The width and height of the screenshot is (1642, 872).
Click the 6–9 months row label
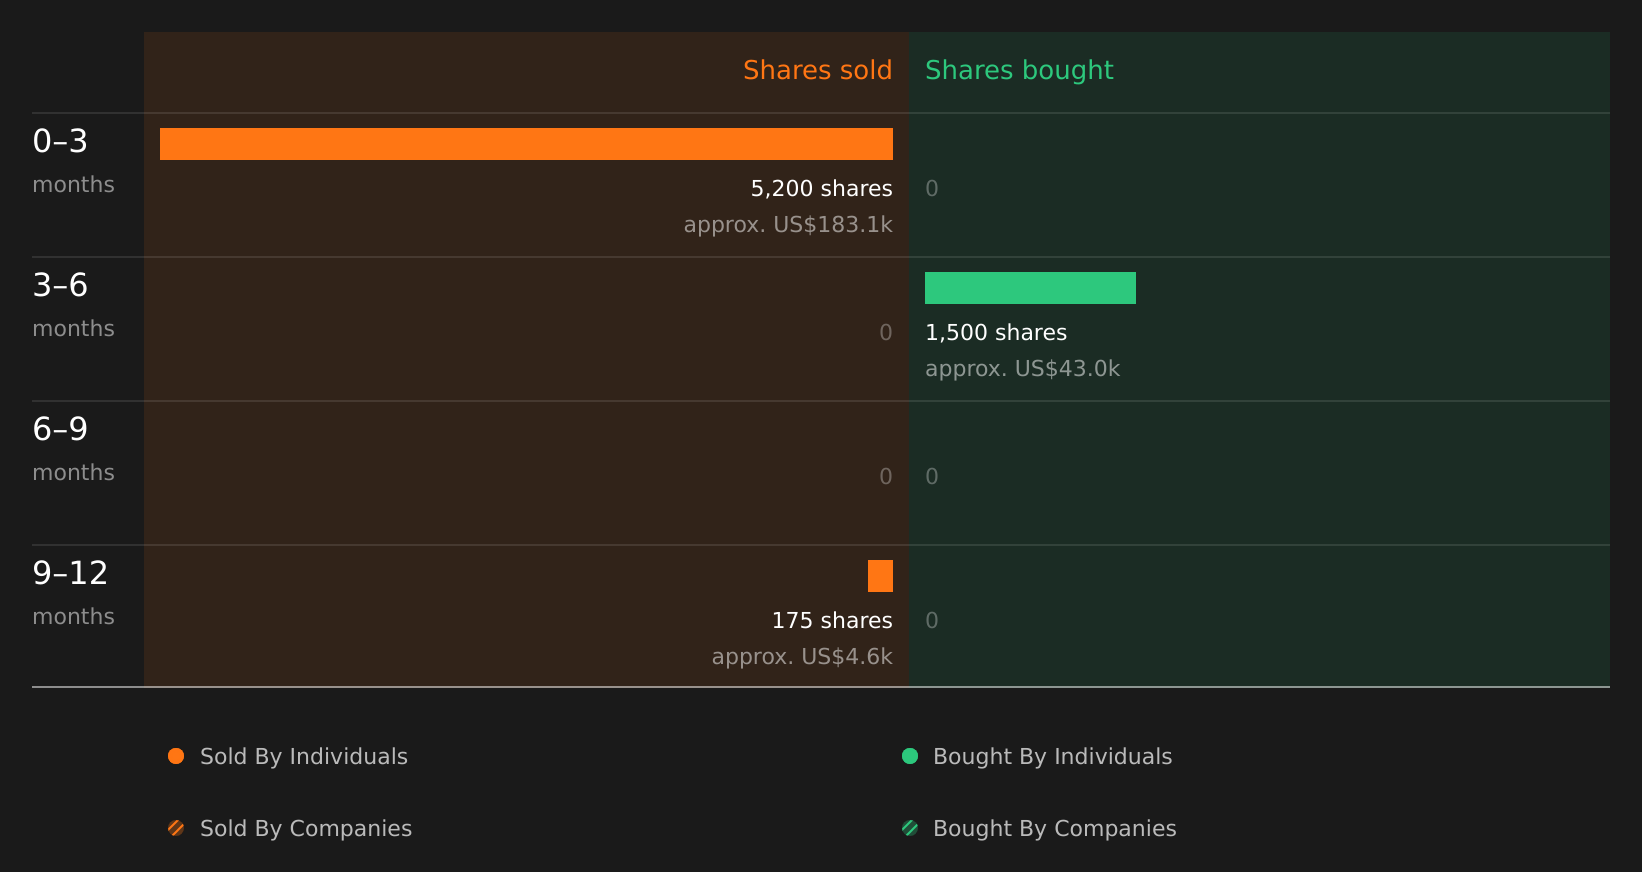click(x=73, y=449)
